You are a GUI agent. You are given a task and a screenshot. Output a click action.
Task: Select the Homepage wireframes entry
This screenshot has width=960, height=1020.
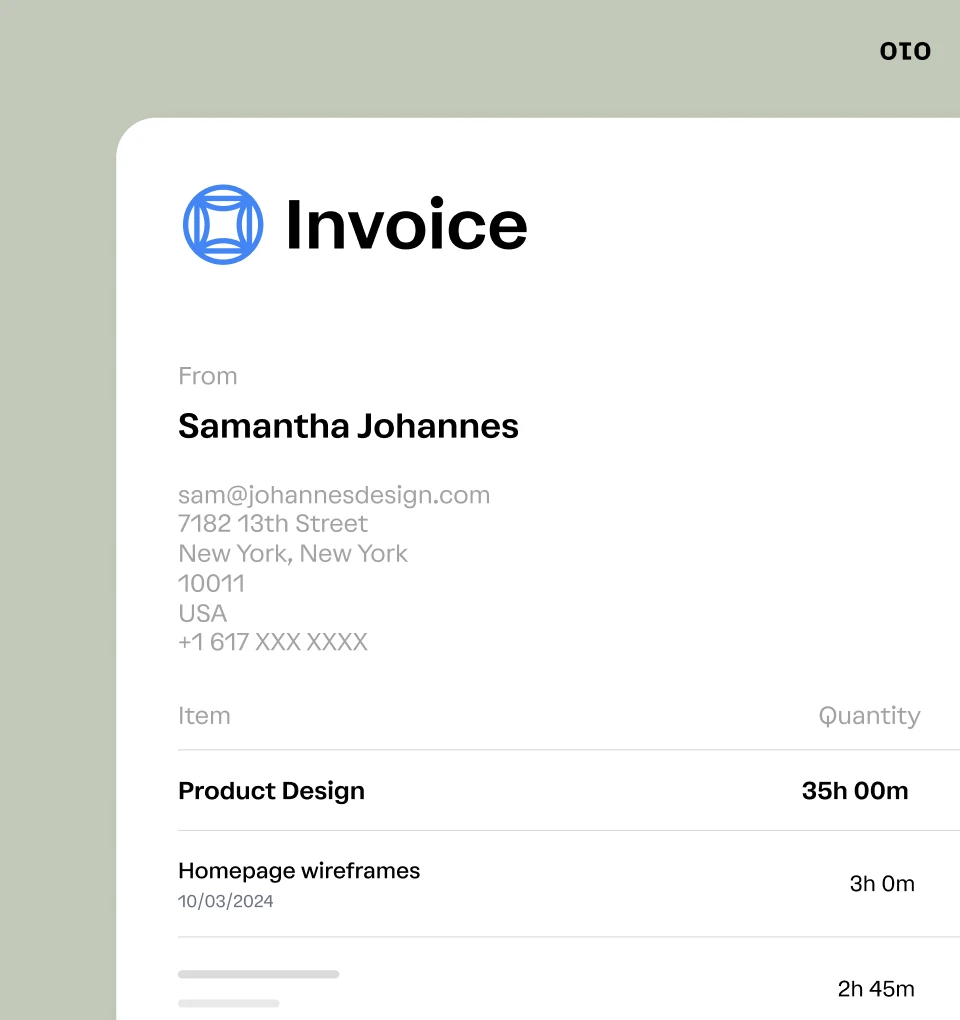click(x=299, y=870)
